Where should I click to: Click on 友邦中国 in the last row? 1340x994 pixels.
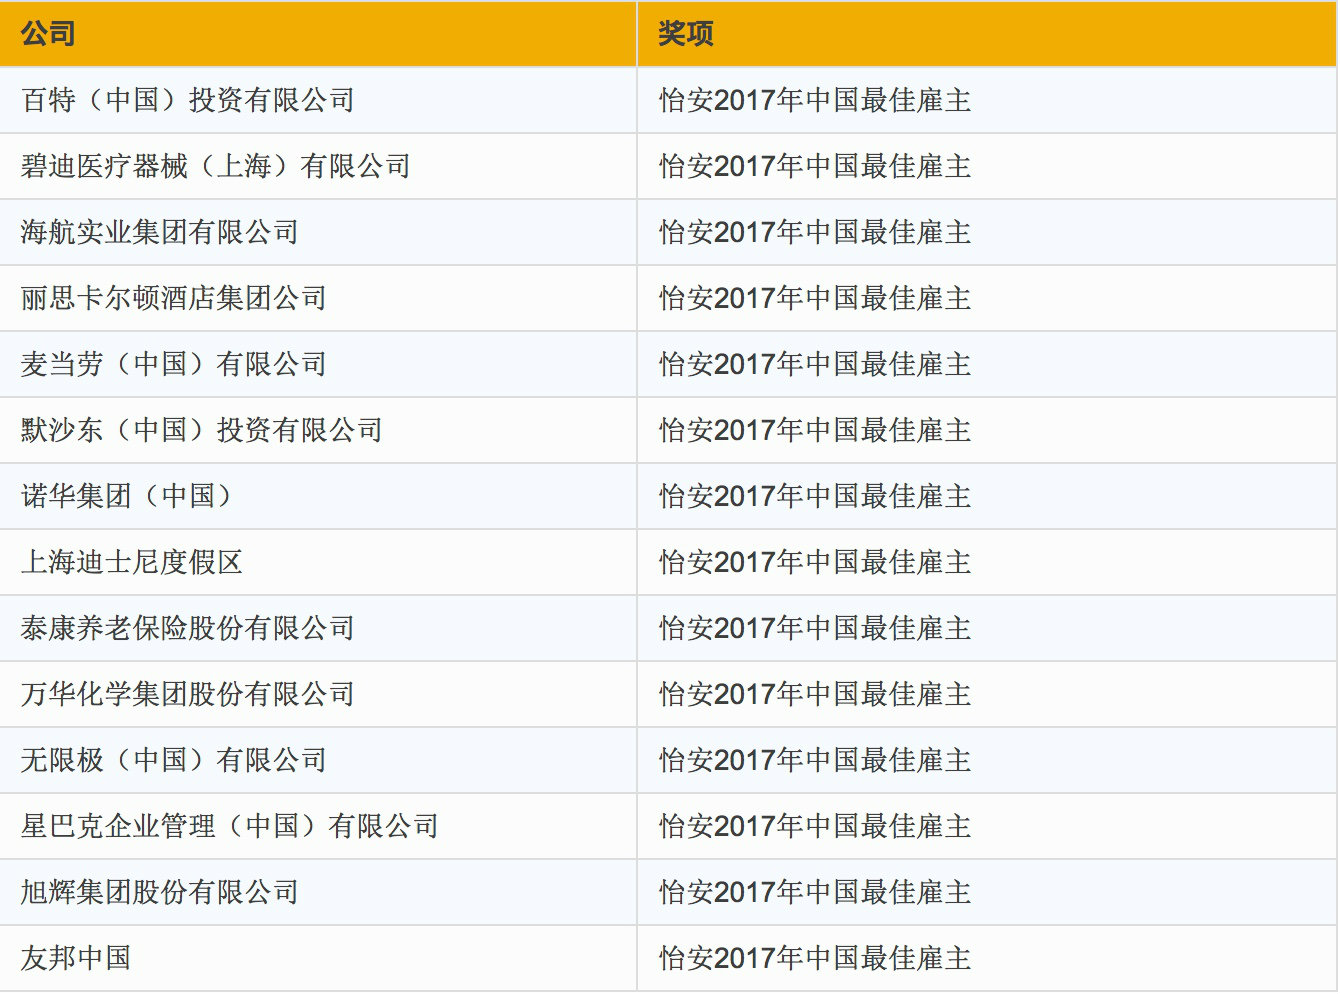coord(76,958)
